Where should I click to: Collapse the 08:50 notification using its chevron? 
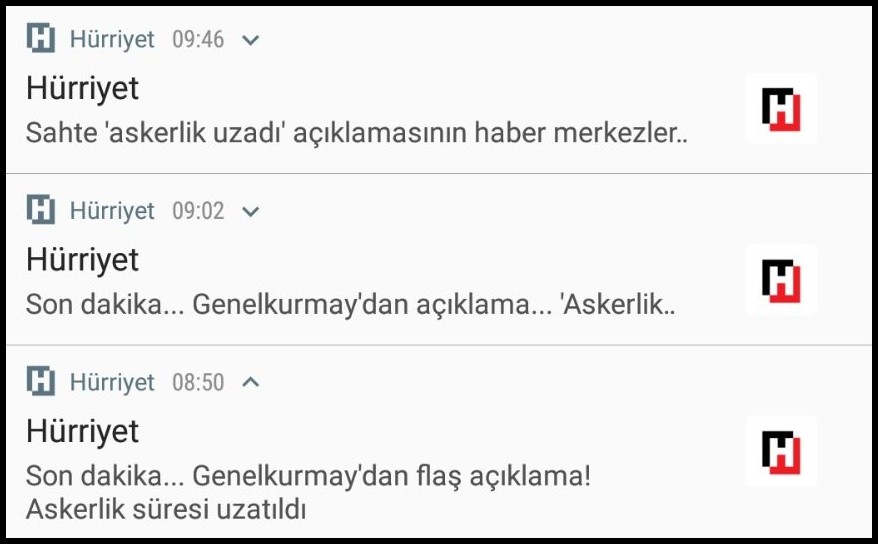point(251,382)
